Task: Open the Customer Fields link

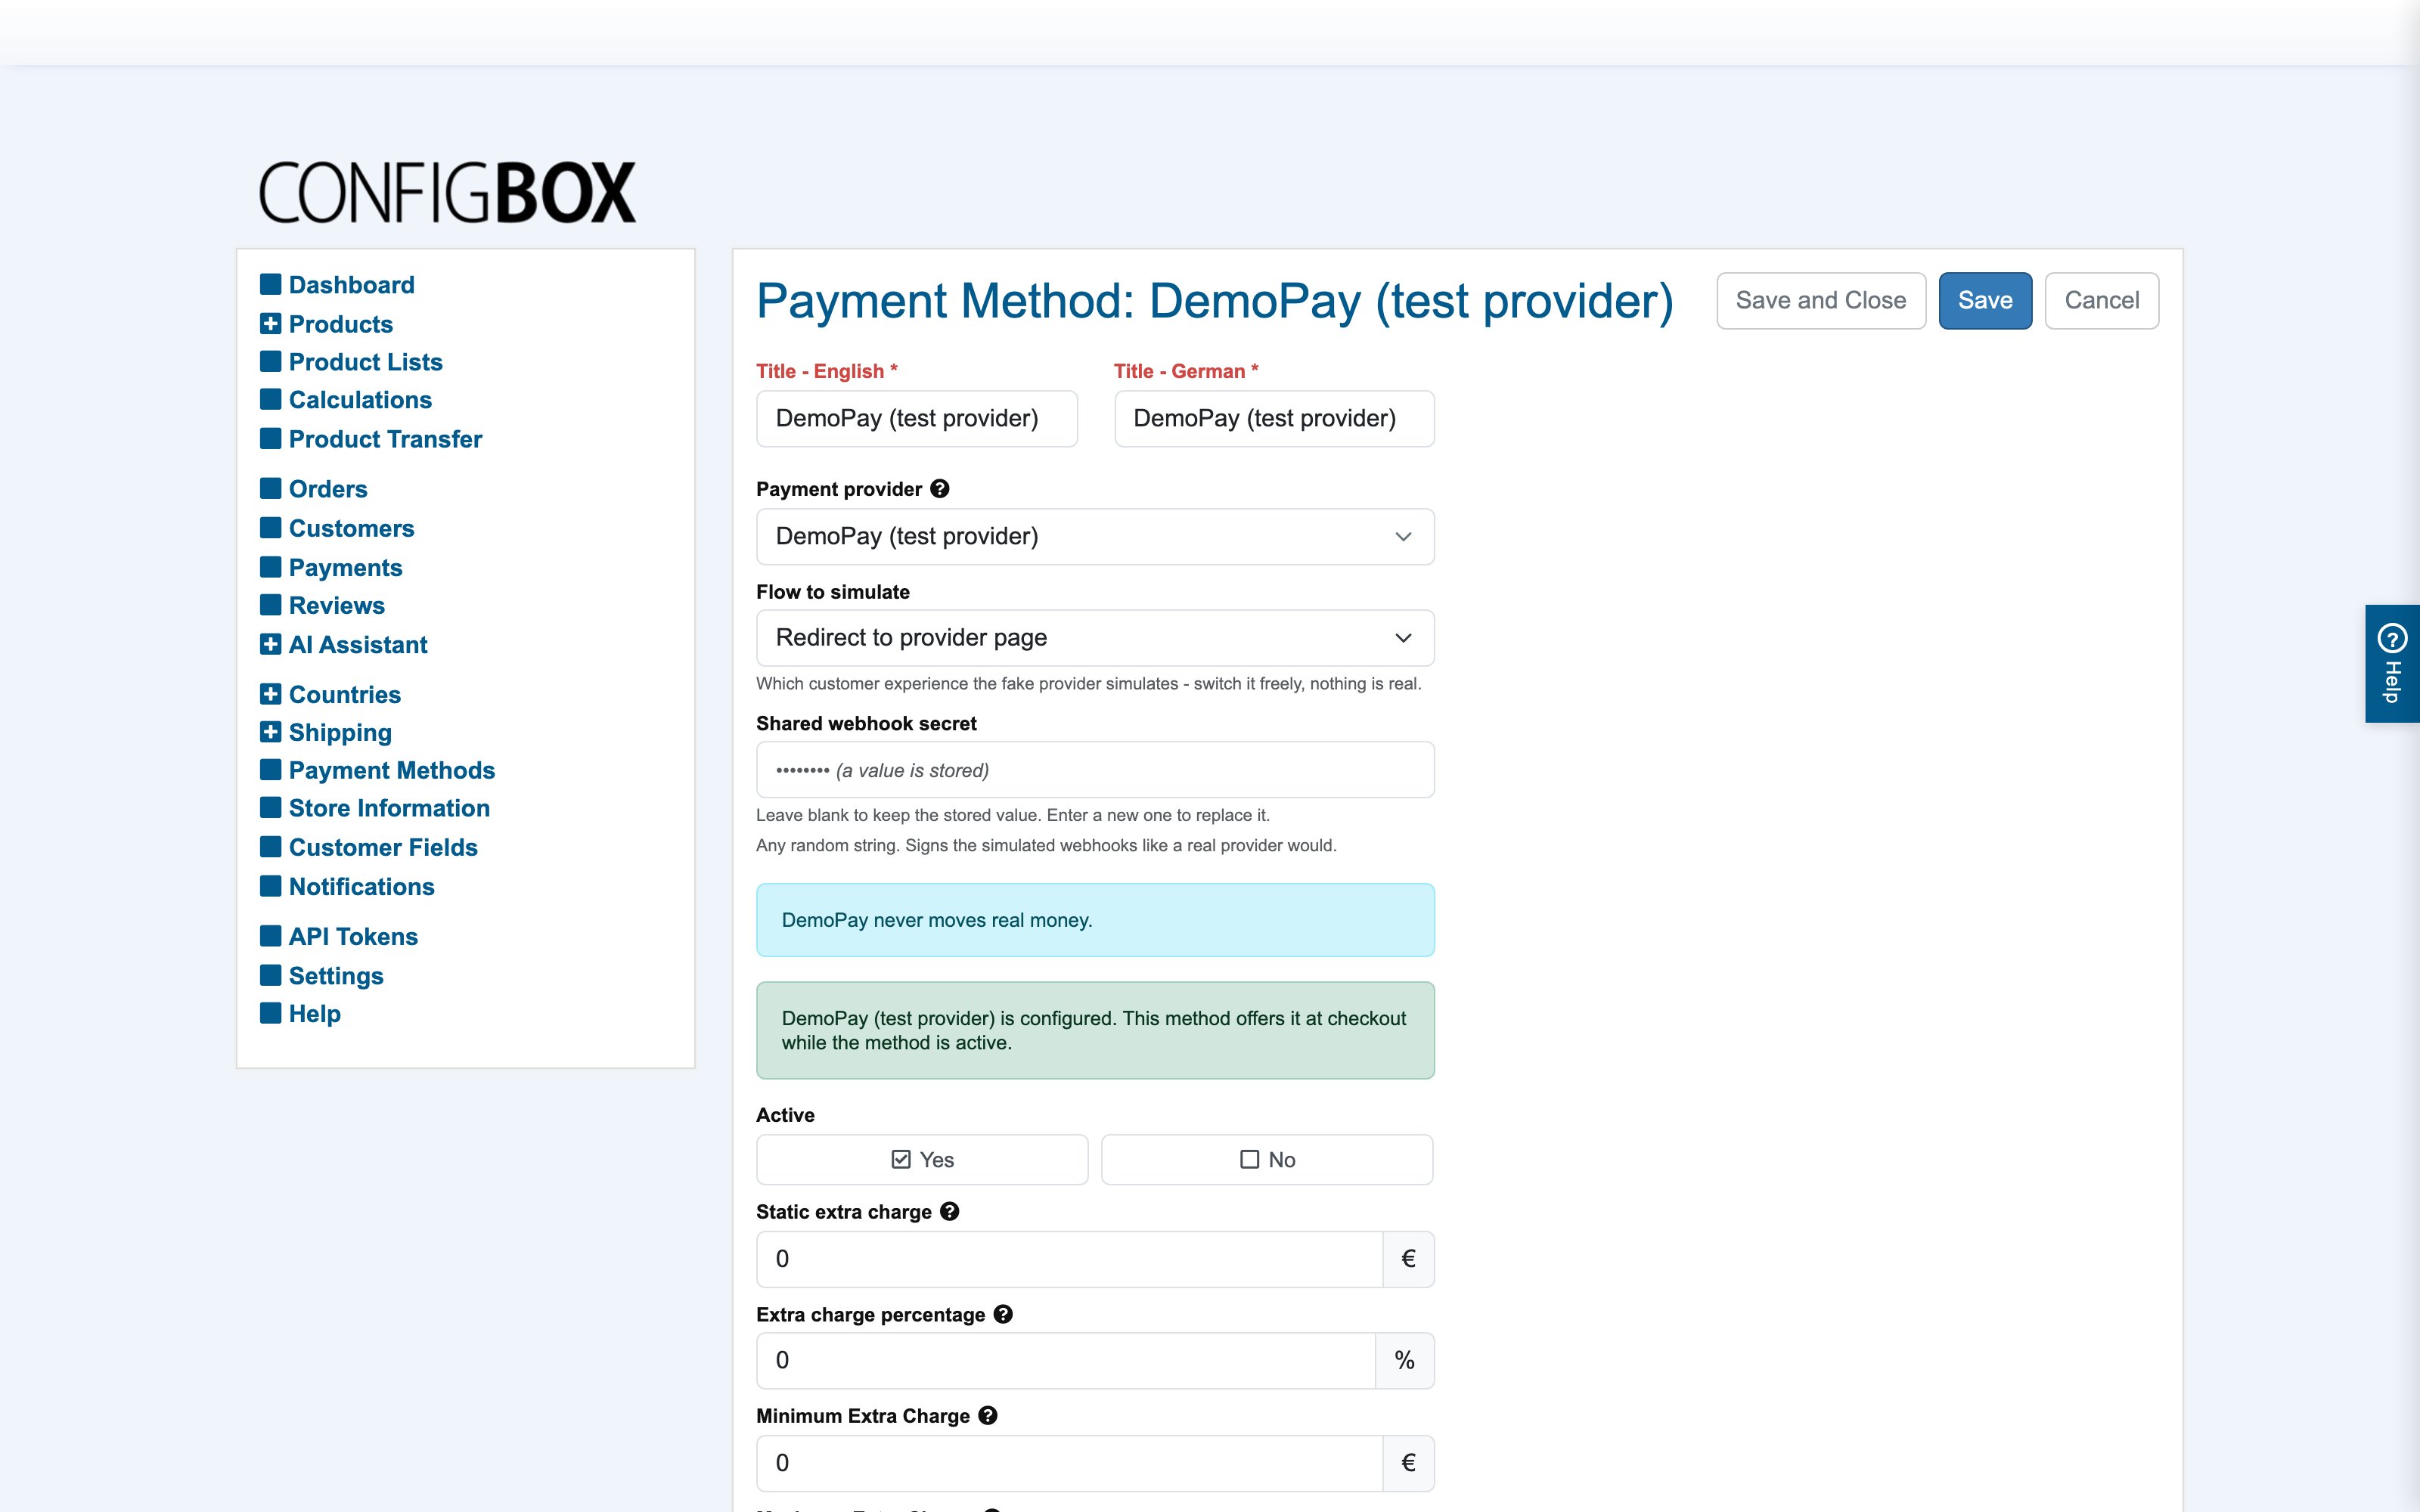Action: click(383, 848)
